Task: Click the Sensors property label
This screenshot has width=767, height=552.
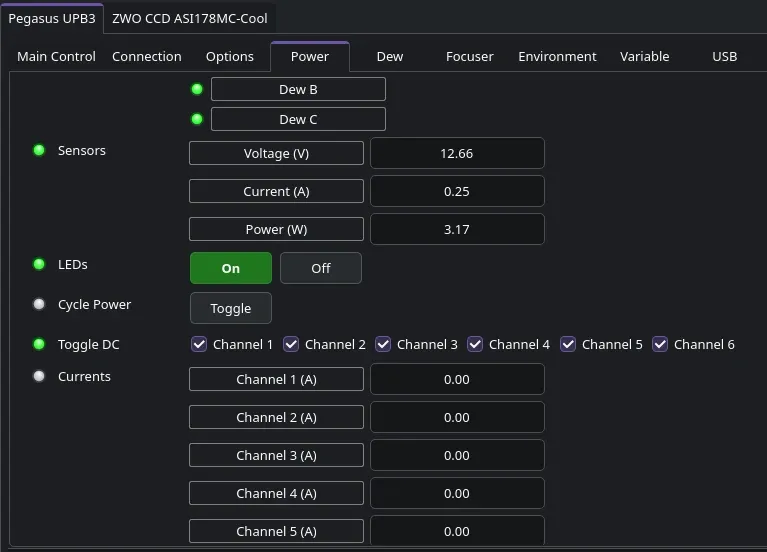Action: tap(82, 150)
